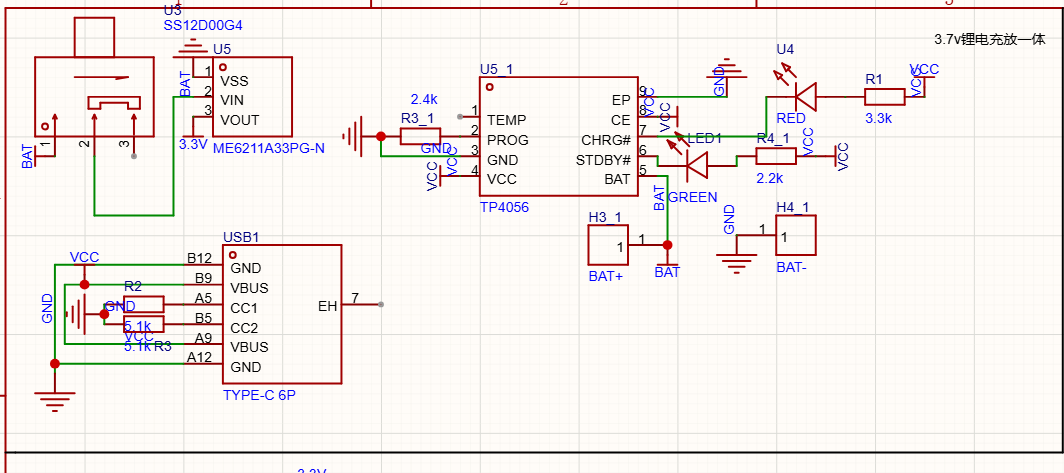Click the CC2 pin name

(x=244, y=328)
